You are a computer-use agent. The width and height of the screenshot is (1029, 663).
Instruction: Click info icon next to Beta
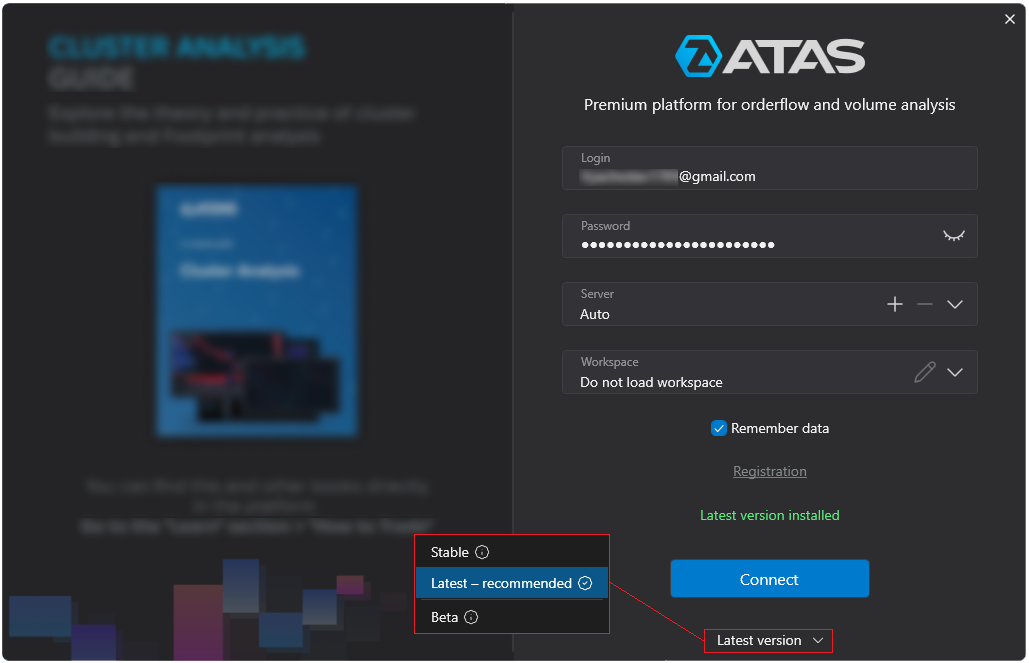(471, 617)
